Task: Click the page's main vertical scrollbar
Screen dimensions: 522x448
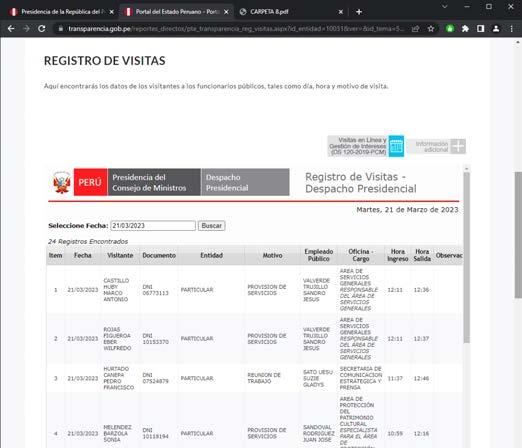Action: pos(518,235)
